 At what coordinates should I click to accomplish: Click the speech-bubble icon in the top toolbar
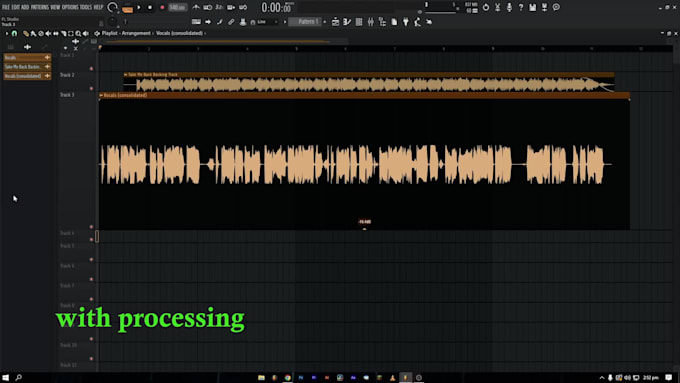pos(556,7)
